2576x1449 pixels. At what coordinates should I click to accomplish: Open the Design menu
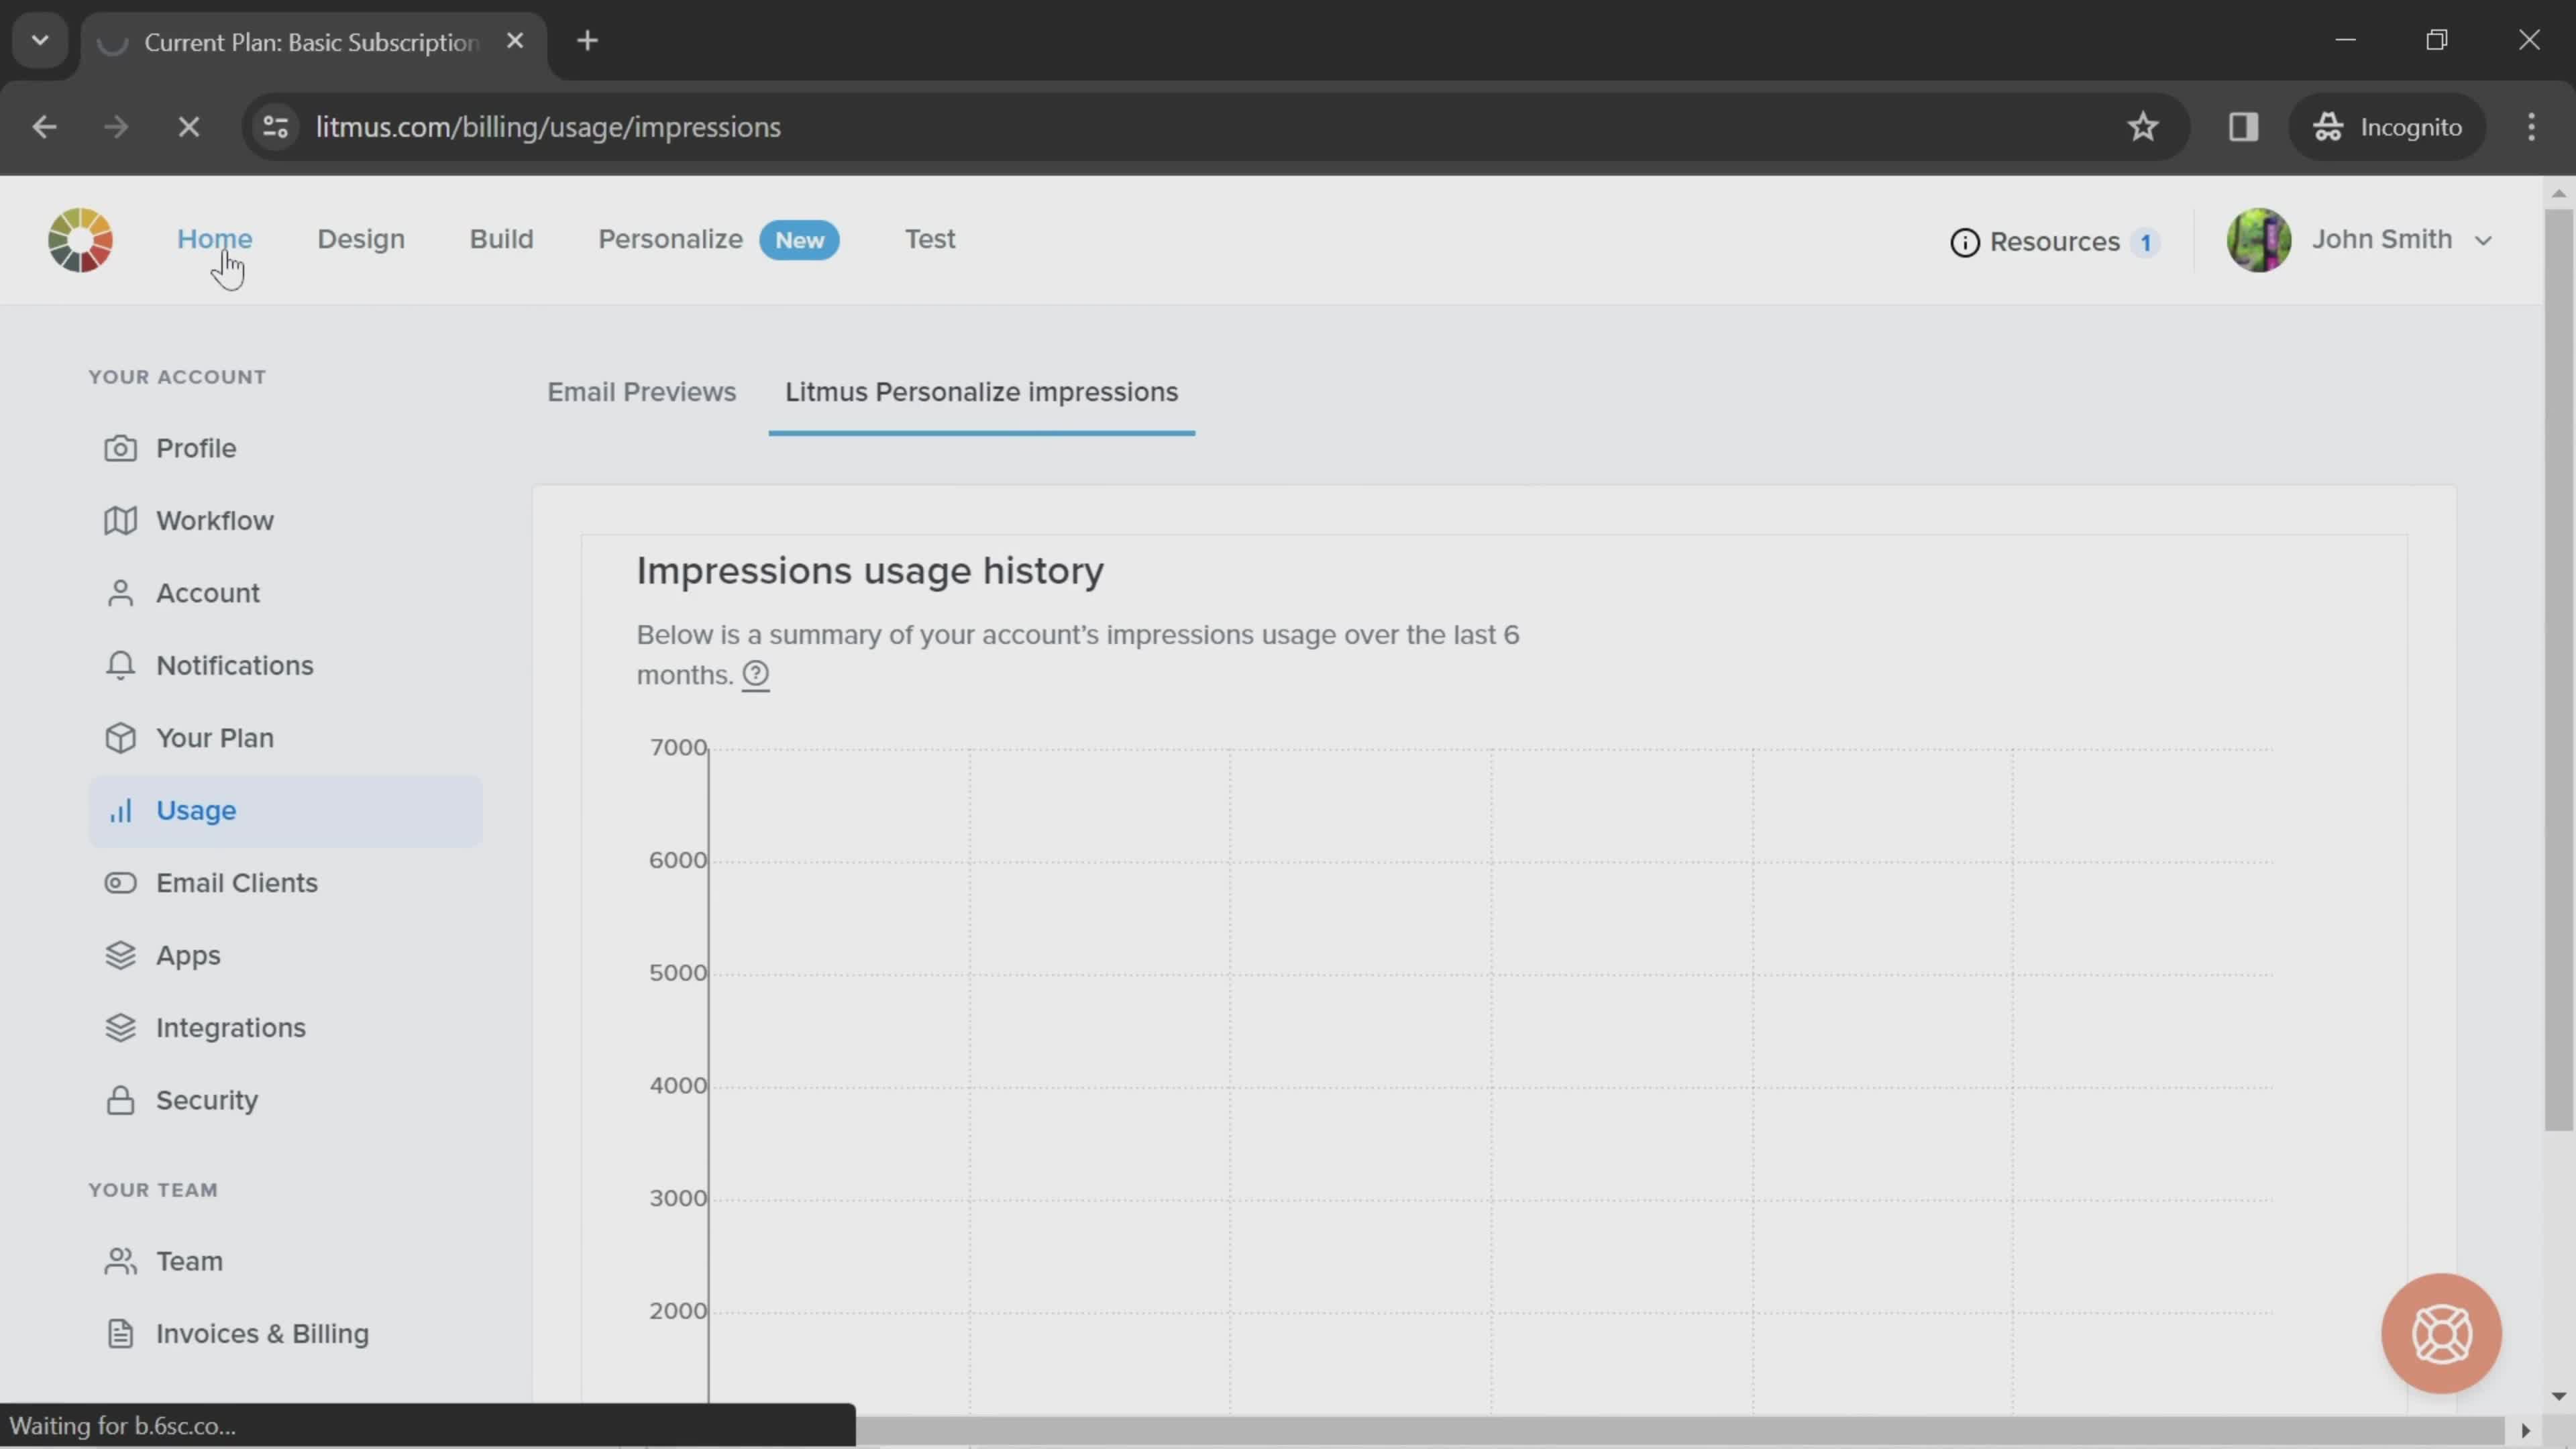pyautogui.click(x=361, y=239)
